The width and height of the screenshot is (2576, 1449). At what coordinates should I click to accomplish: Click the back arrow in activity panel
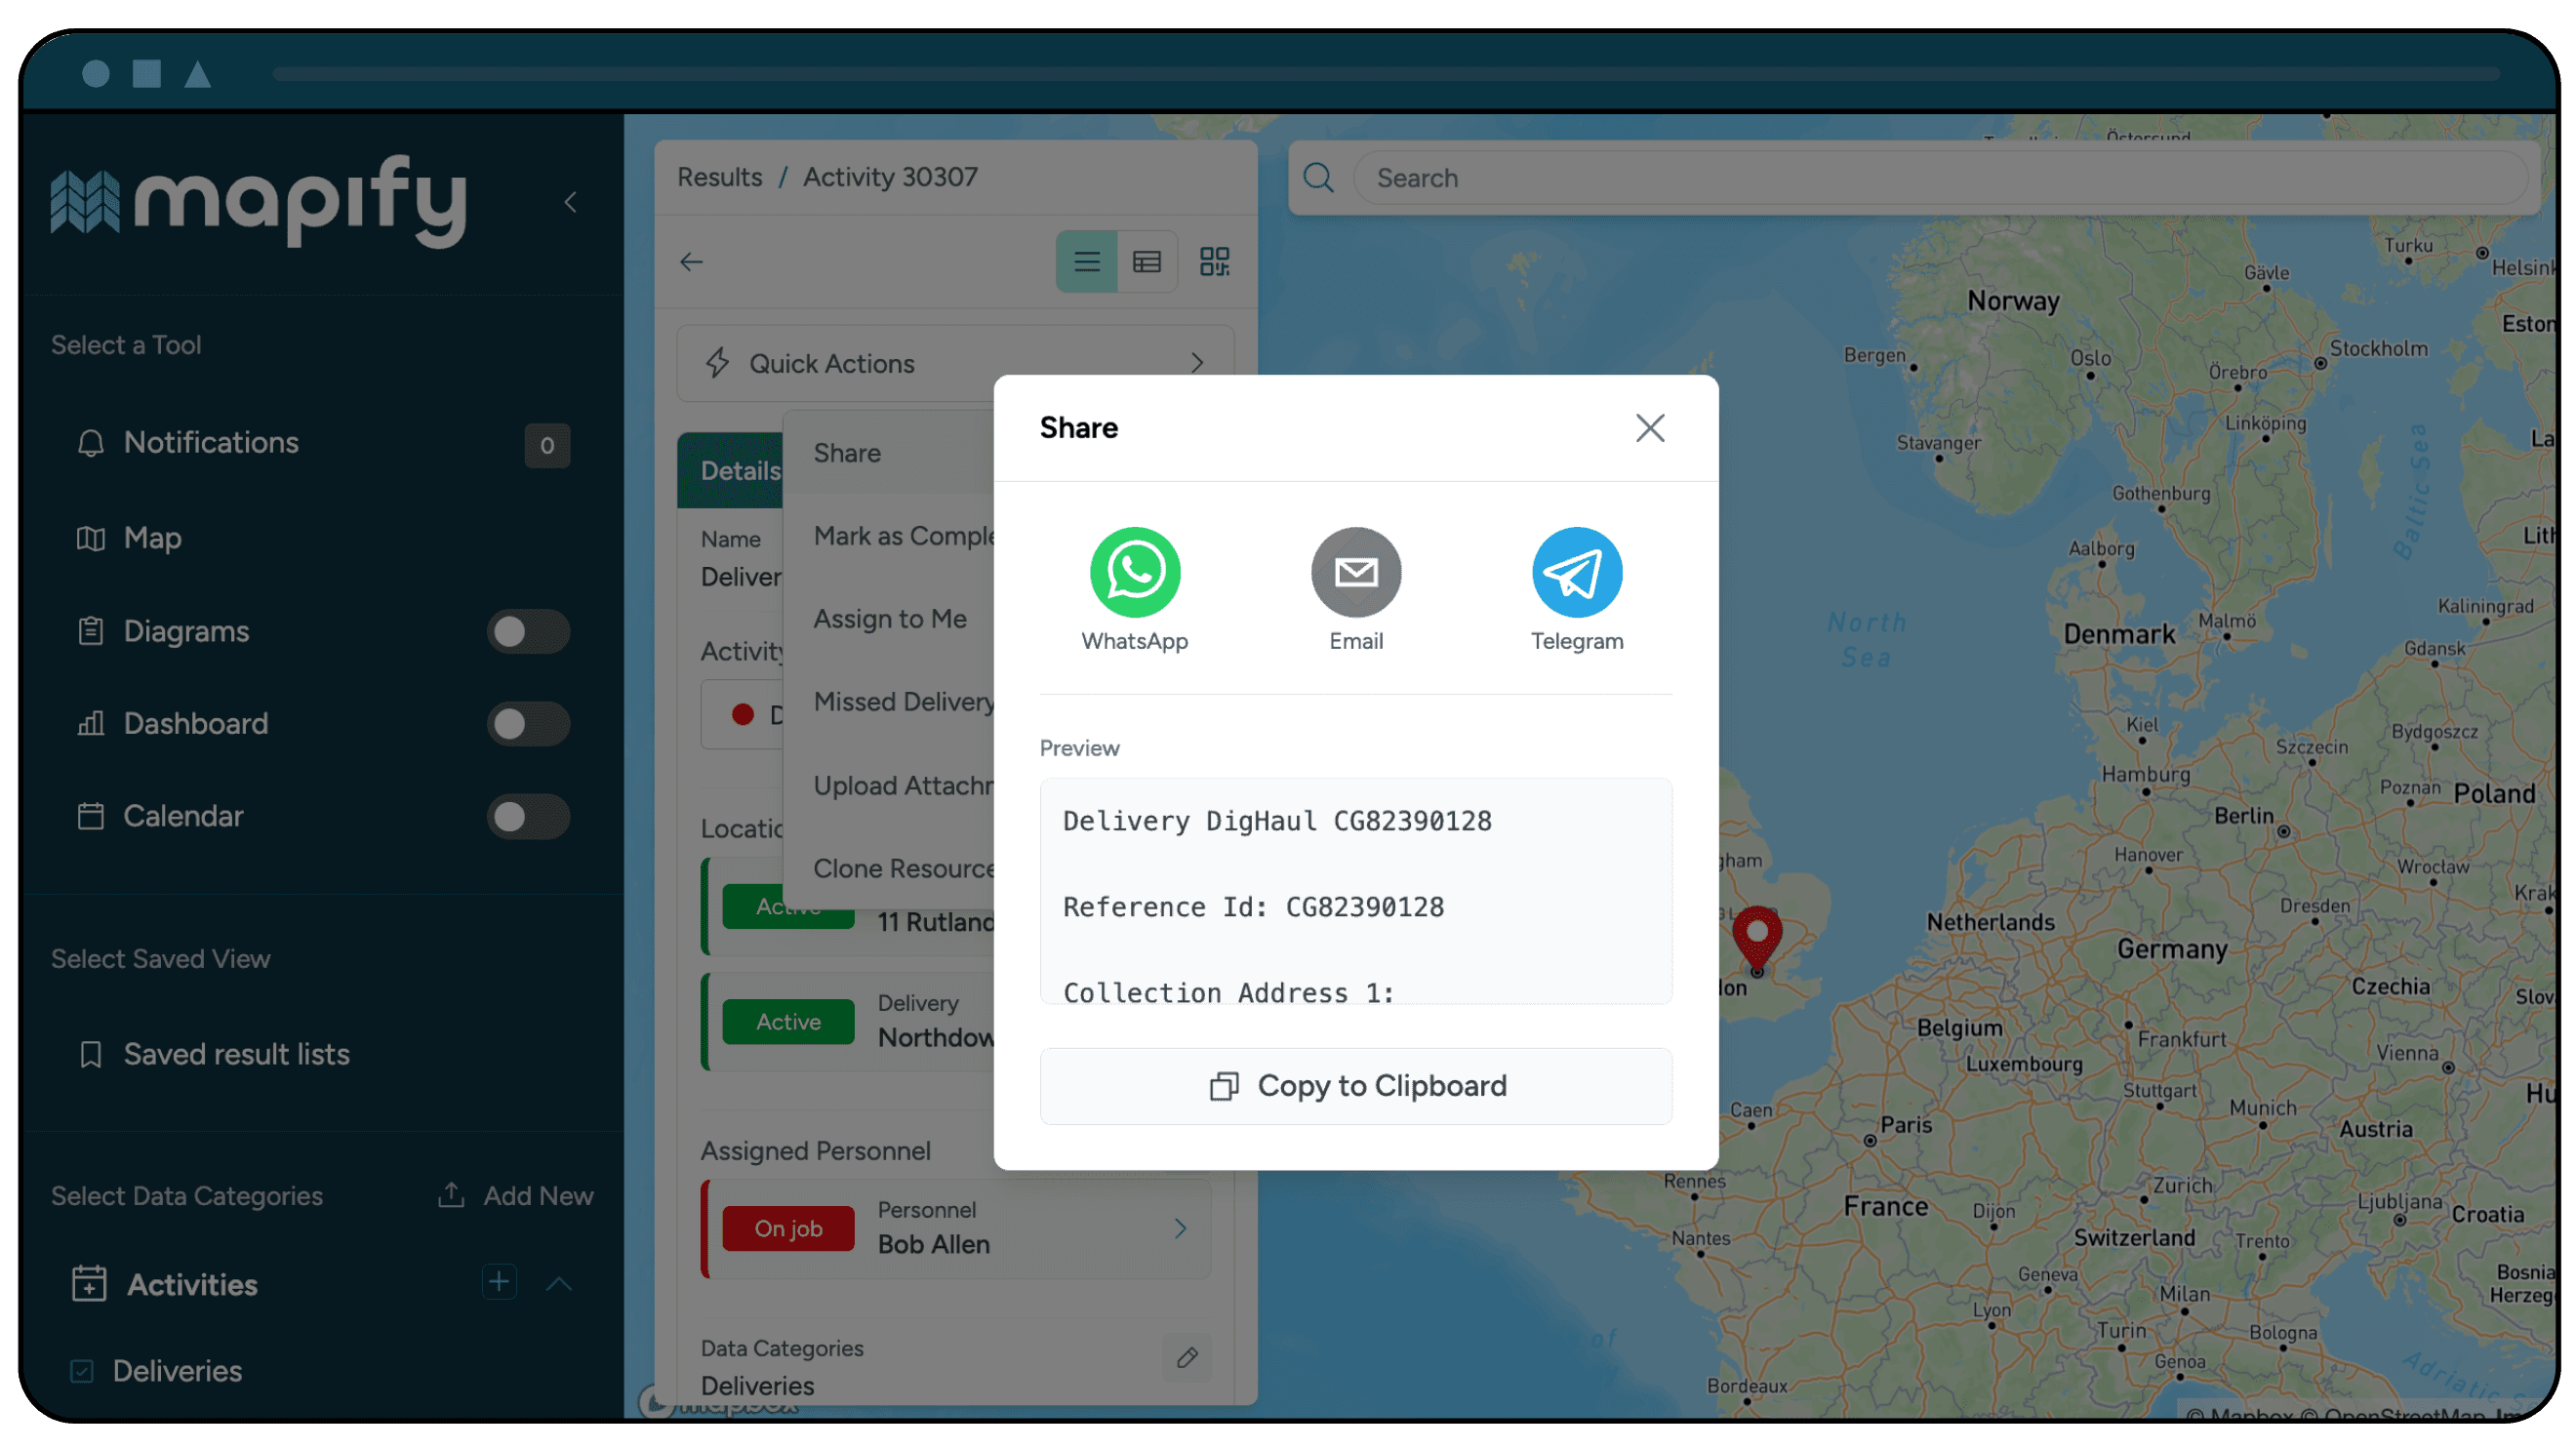[x=691, y=262]
